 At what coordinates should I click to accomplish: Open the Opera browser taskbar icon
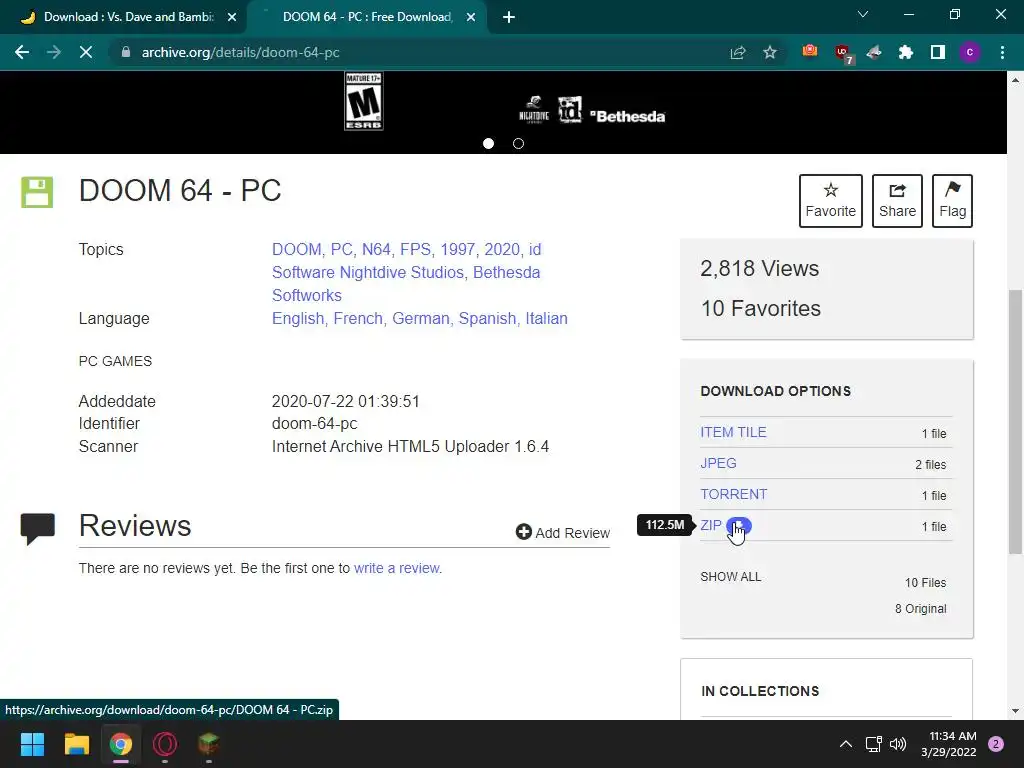coord(165,744)
